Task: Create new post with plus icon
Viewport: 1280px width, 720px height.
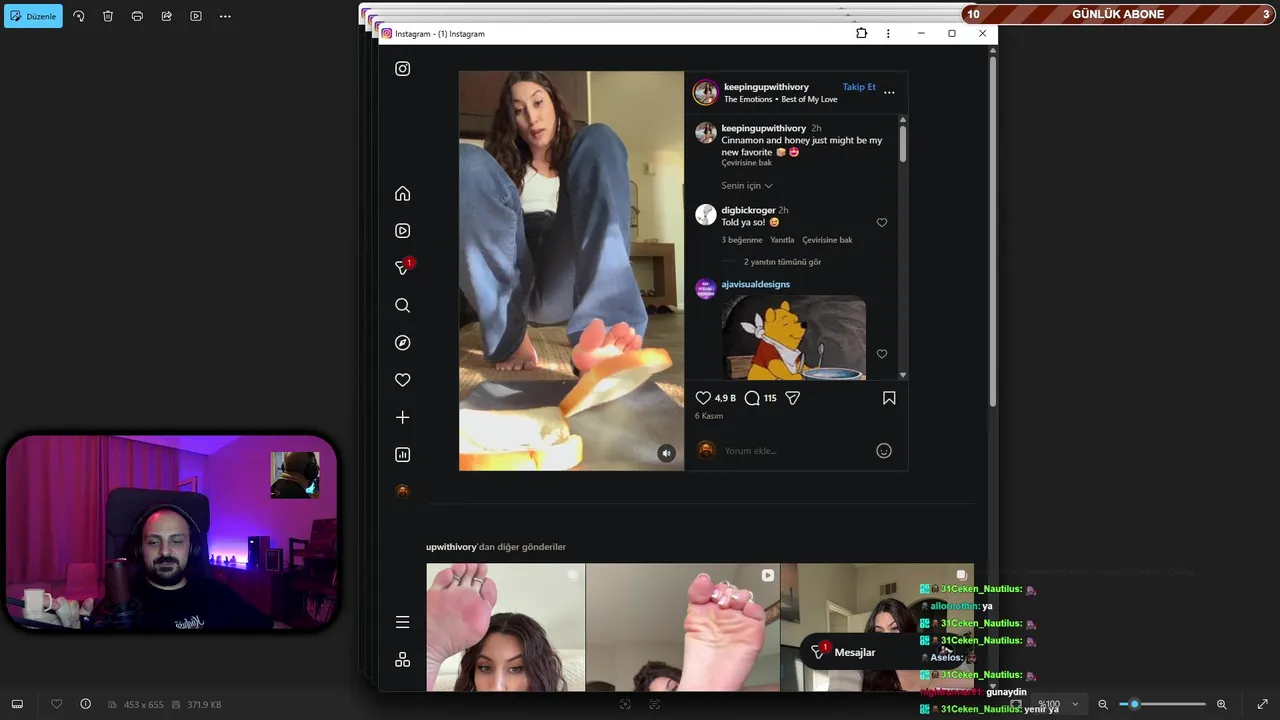Action: (x=402, y=417)
